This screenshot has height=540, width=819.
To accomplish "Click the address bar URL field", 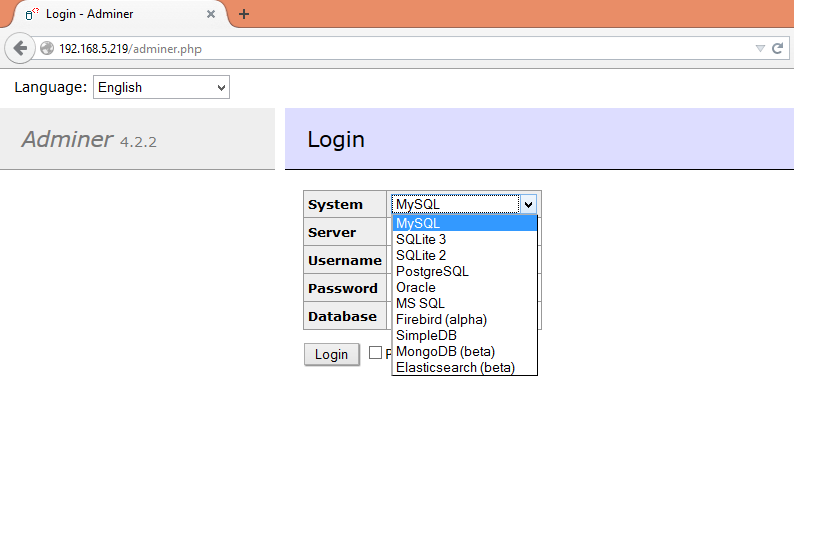I will (402, 49).
